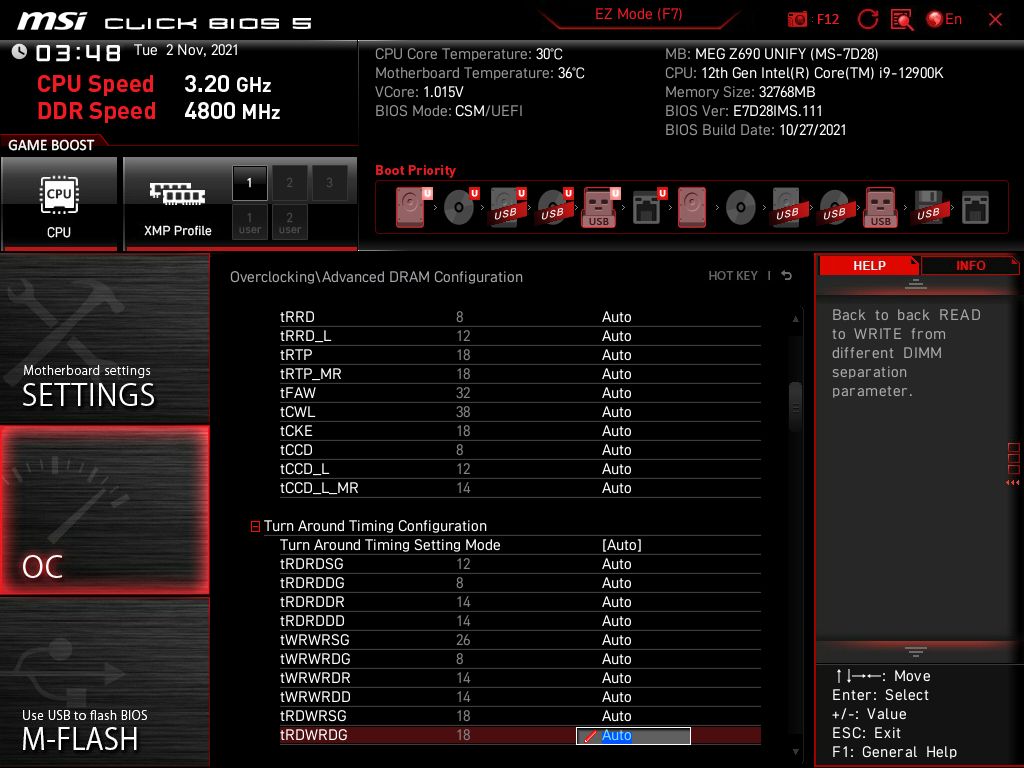
Task: Select XMP profile 2
Action: pos(289,183)
